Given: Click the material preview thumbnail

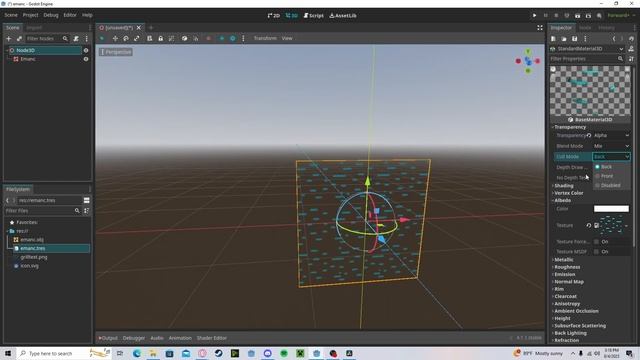Looking at the screenshot, I should 590,91.
